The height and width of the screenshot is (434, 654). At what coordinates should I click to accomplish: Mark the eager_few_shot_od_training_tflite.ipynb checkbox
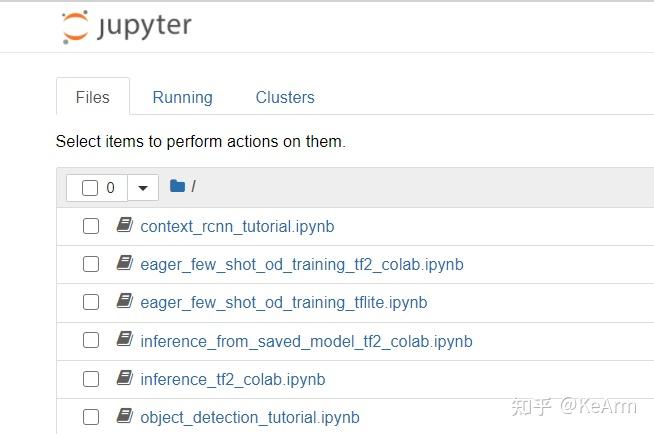(x=91, y=302)
